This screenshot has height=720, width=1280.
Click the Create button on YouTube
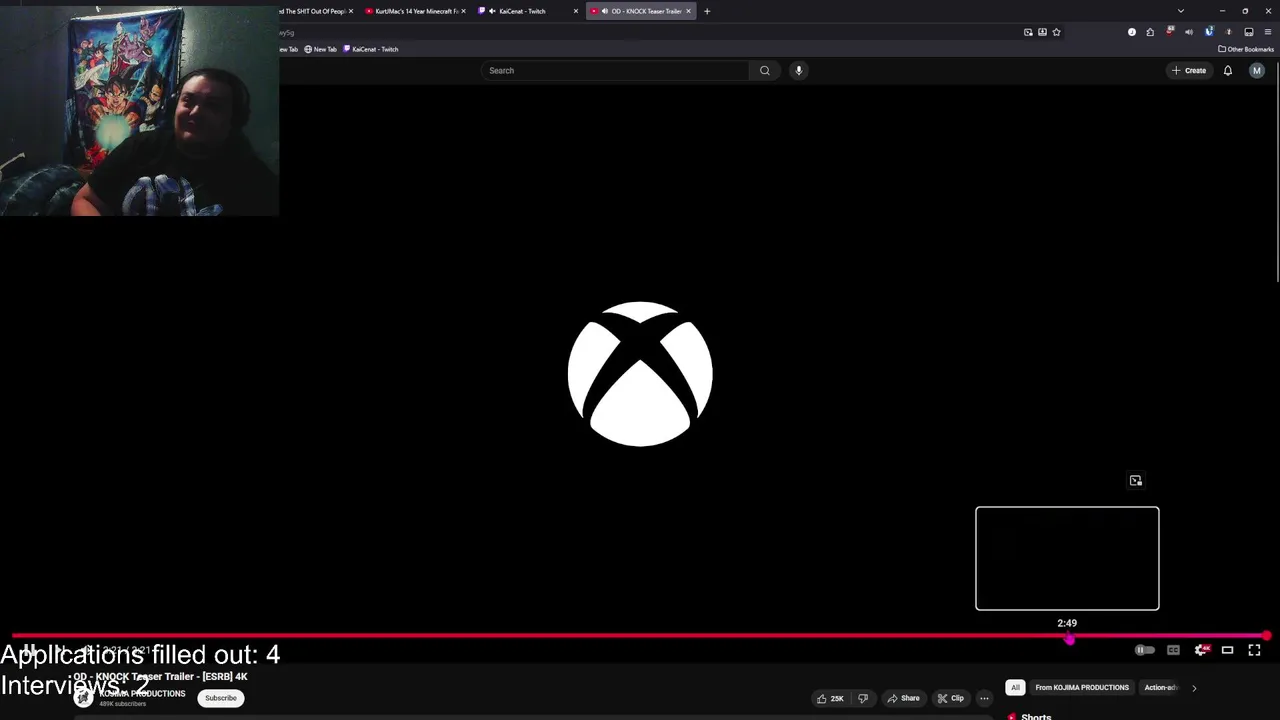click(x=1189, y=70)
